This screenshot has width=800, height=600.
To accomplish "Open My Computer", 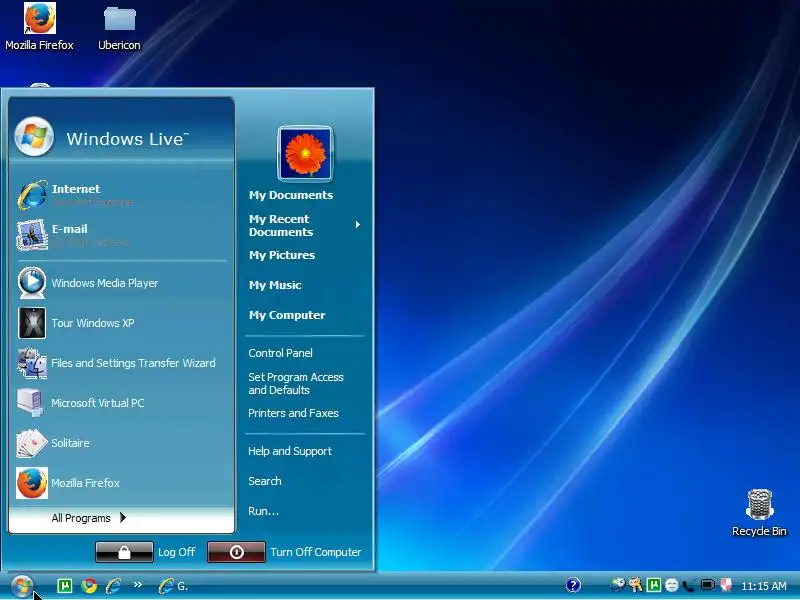I will [287, 315].
